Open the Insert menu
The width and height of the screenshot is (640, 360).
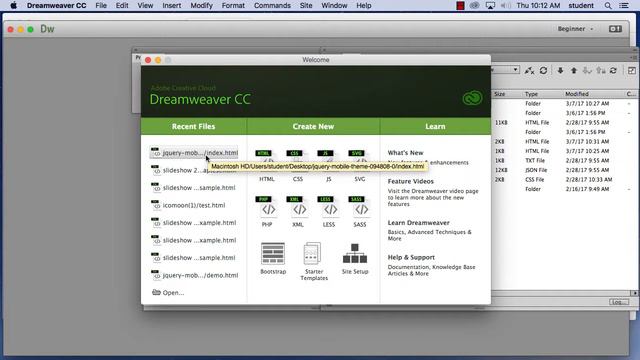tap(171, 6)
